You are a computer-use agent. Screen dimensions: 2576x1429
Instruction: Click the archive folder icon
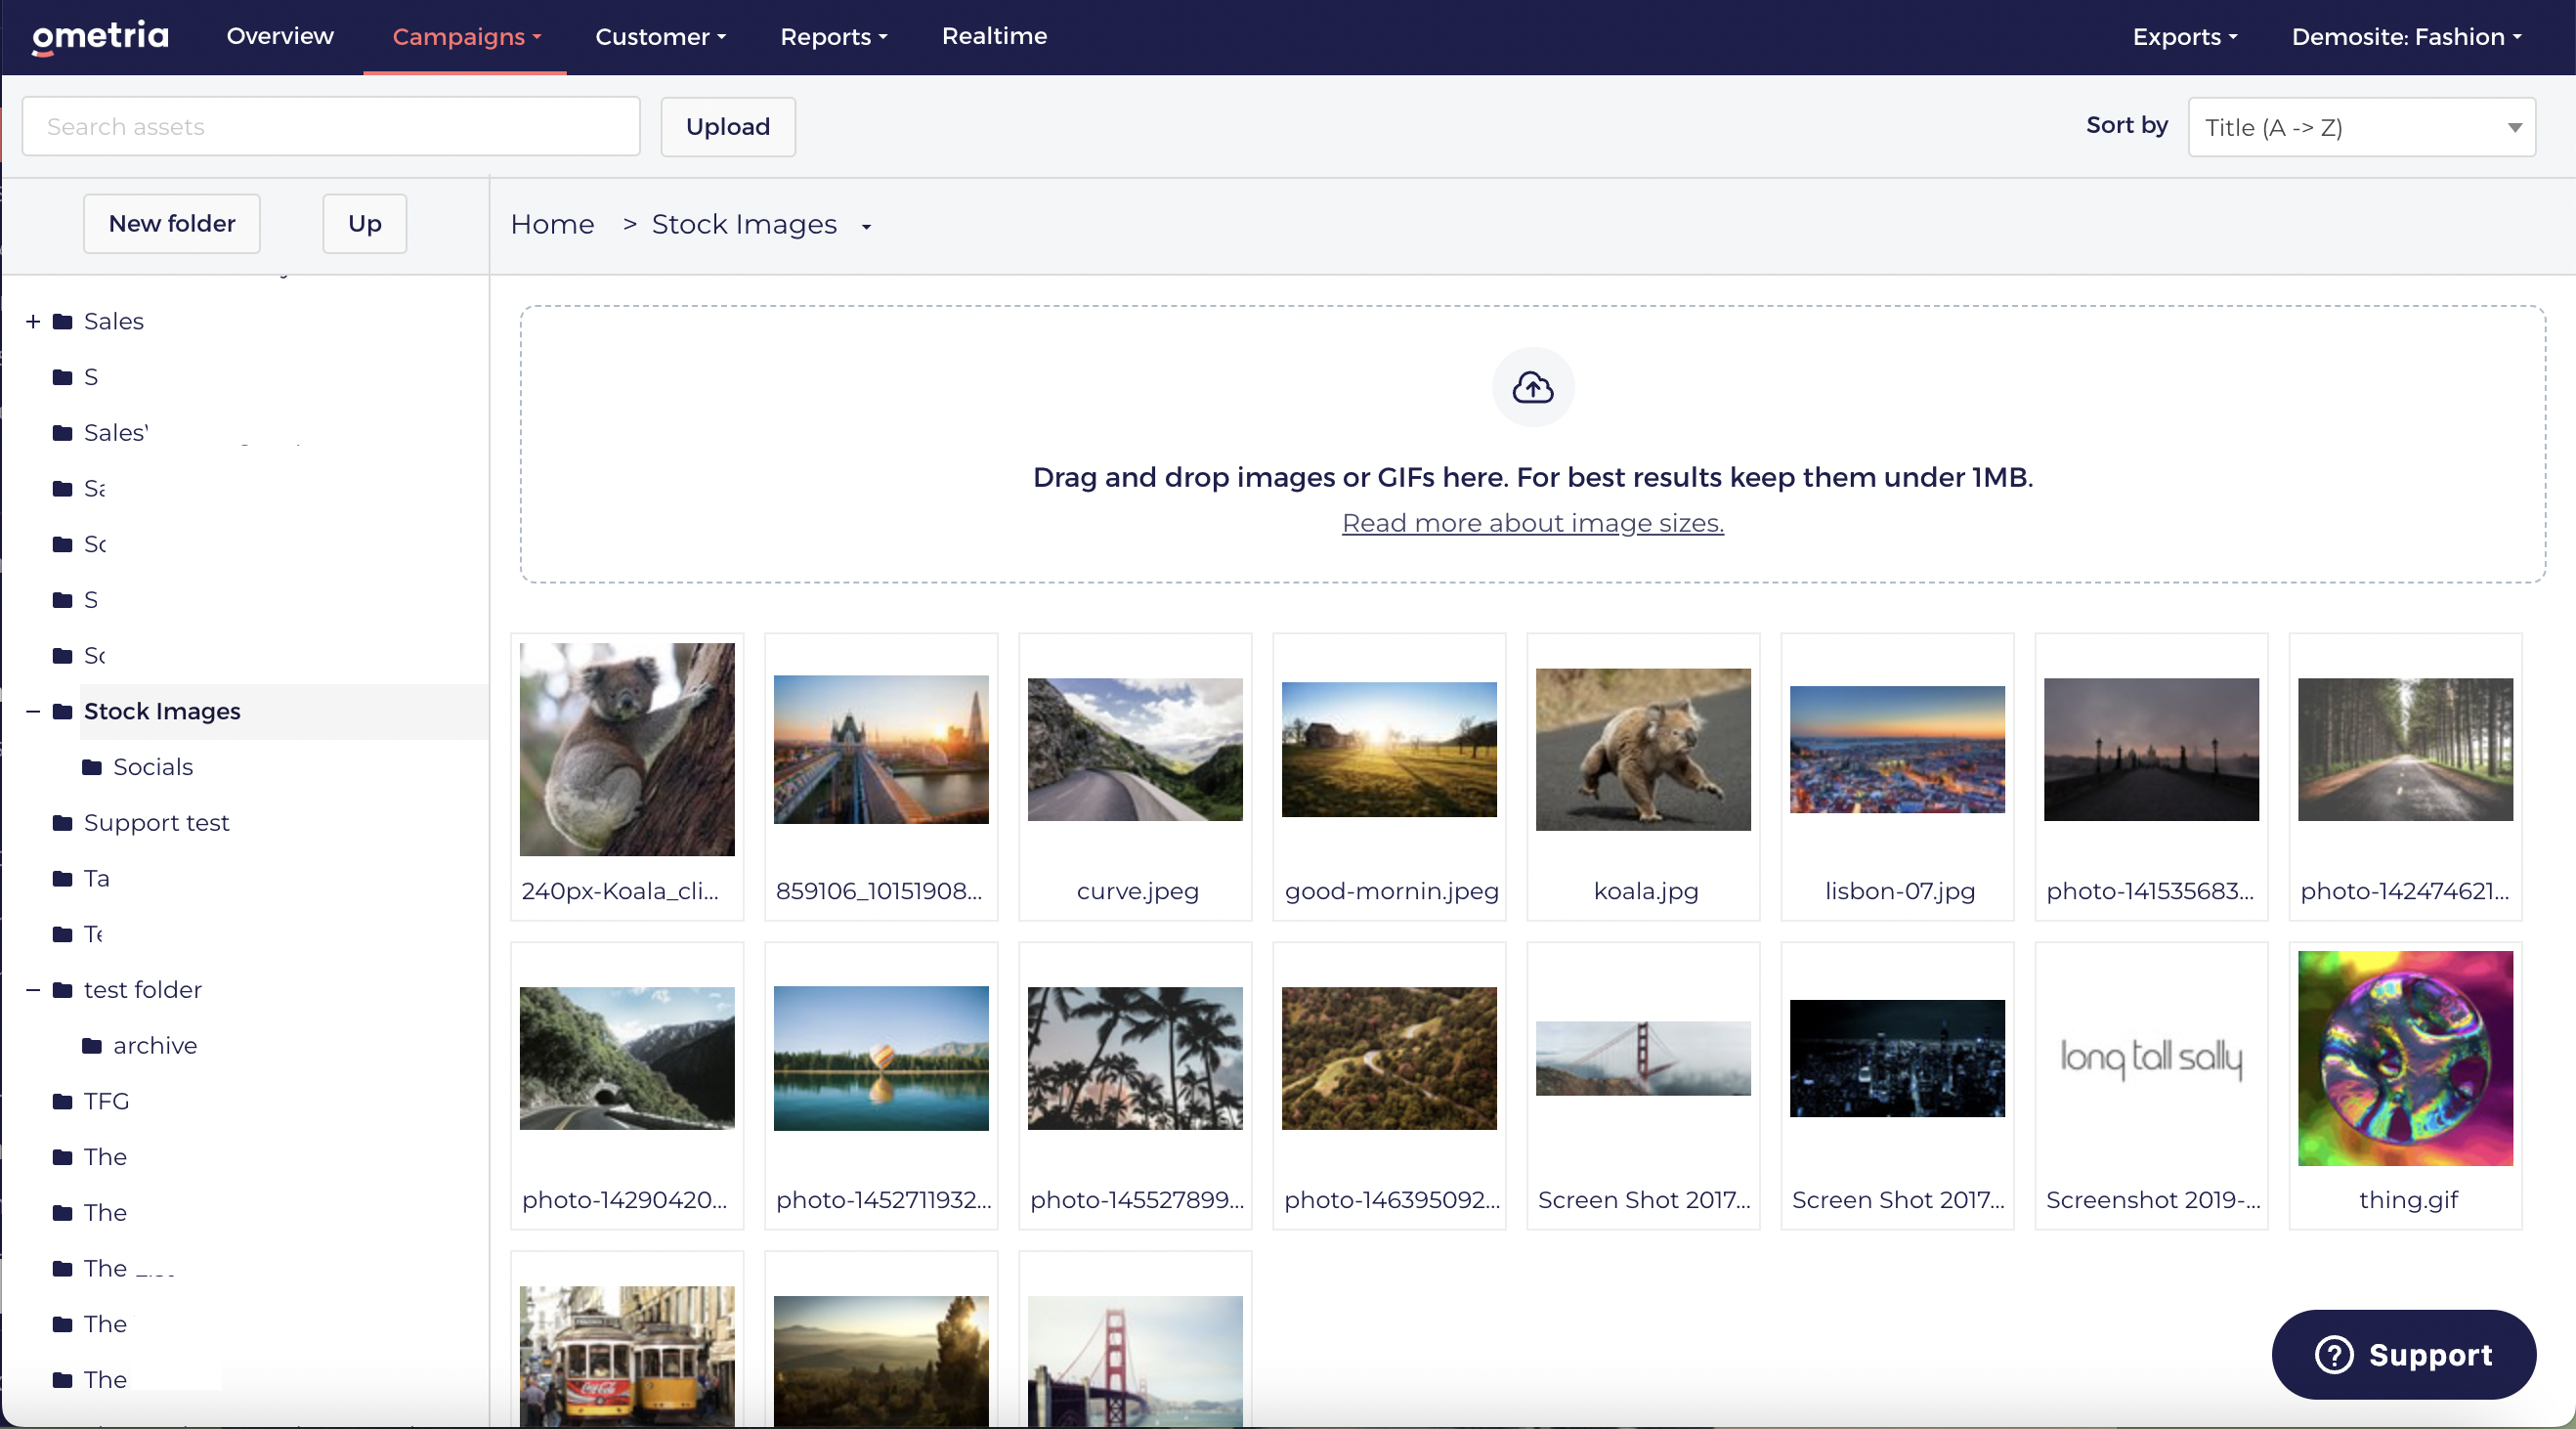click(92, 1046)
